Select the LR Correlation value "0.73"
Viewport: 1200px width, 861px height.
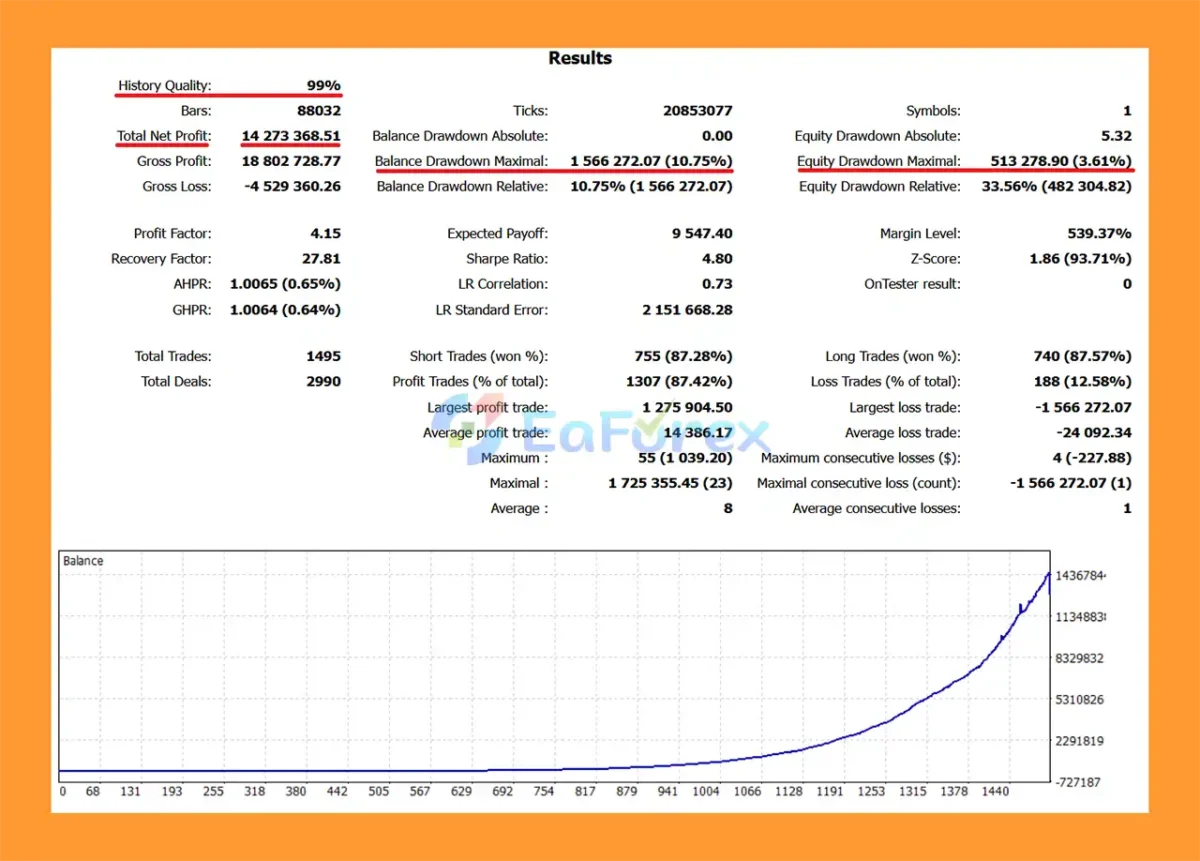pos(717,284)
